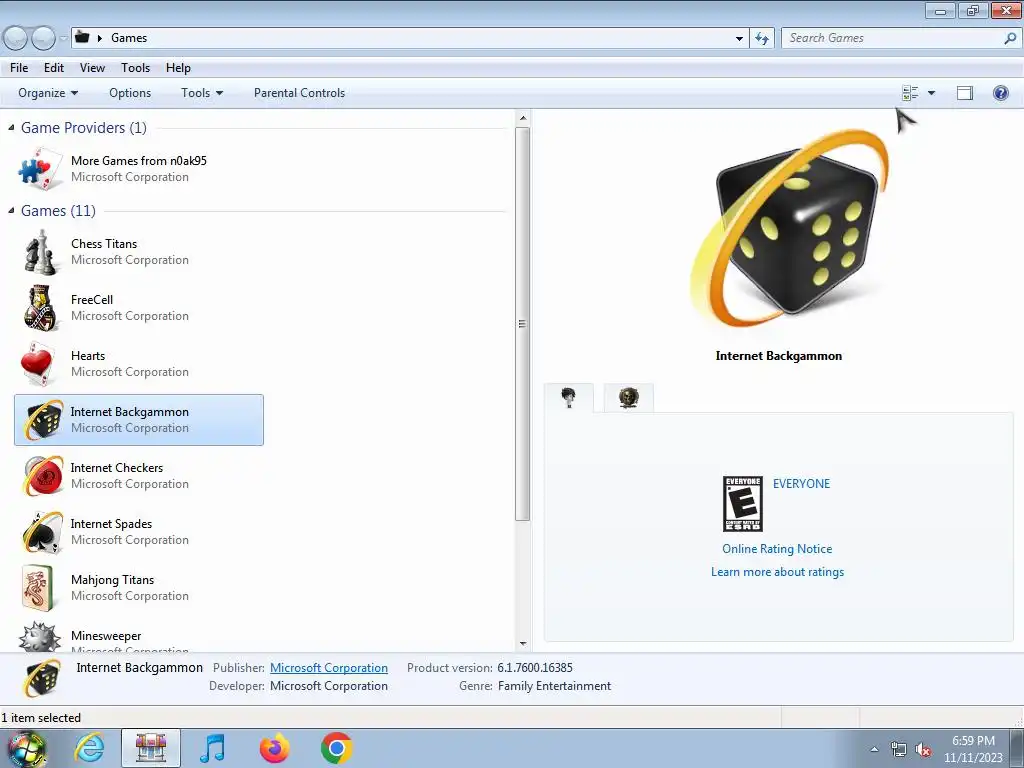
Task: Open the Microsoft Corporation publisher link
Action: pos(328,668)
